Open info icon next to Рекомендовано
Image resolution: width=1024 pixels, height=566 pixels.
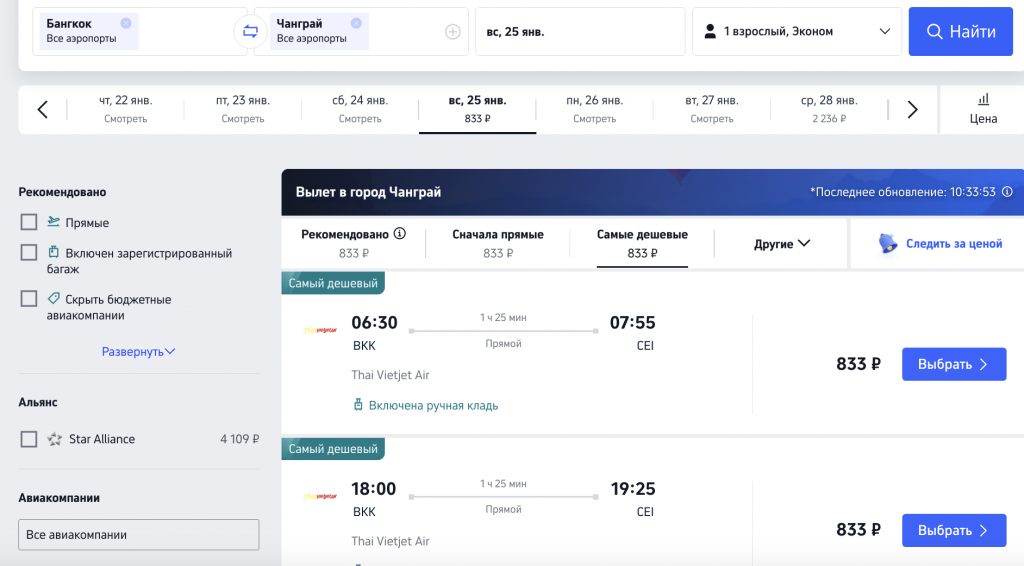point(400,234)
